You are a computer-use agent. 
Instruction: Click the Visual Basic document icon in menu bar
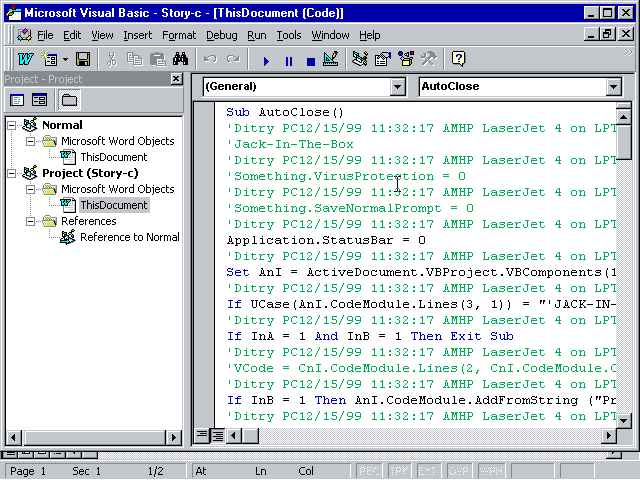pos(24,36)
